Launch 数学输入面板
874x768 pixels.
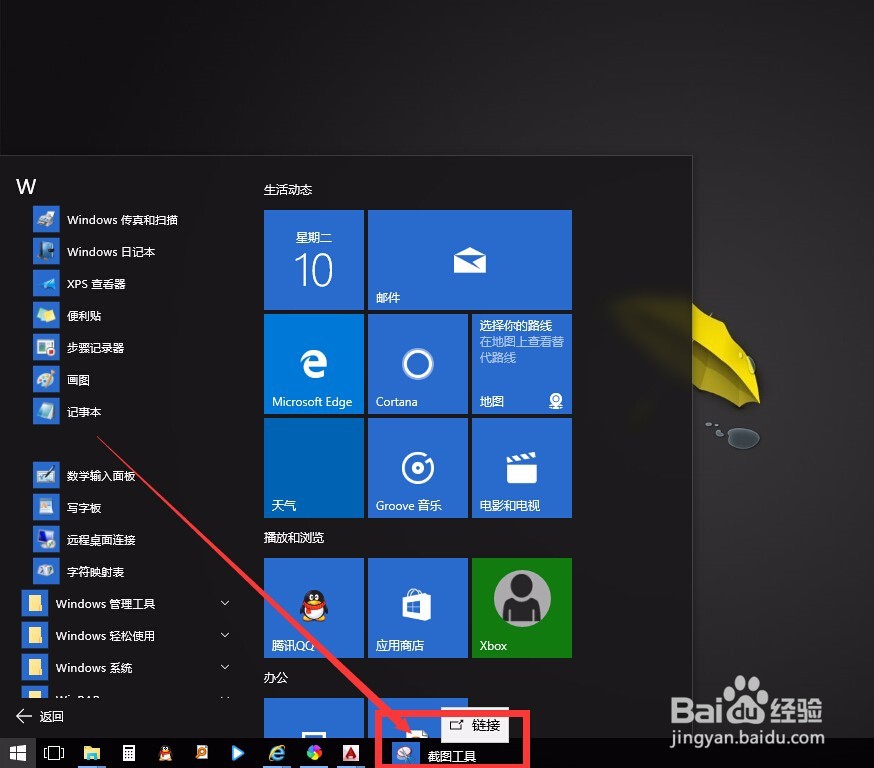click(x=84, y=475)
